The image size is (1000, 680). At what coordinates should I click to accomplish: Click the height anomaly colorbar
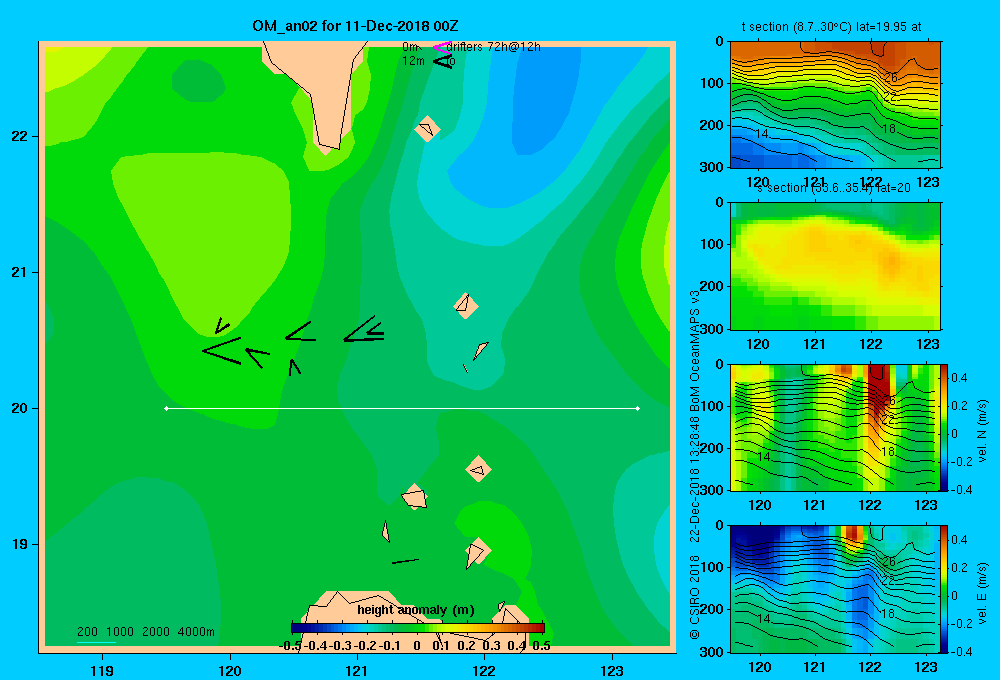click(418, 628)
